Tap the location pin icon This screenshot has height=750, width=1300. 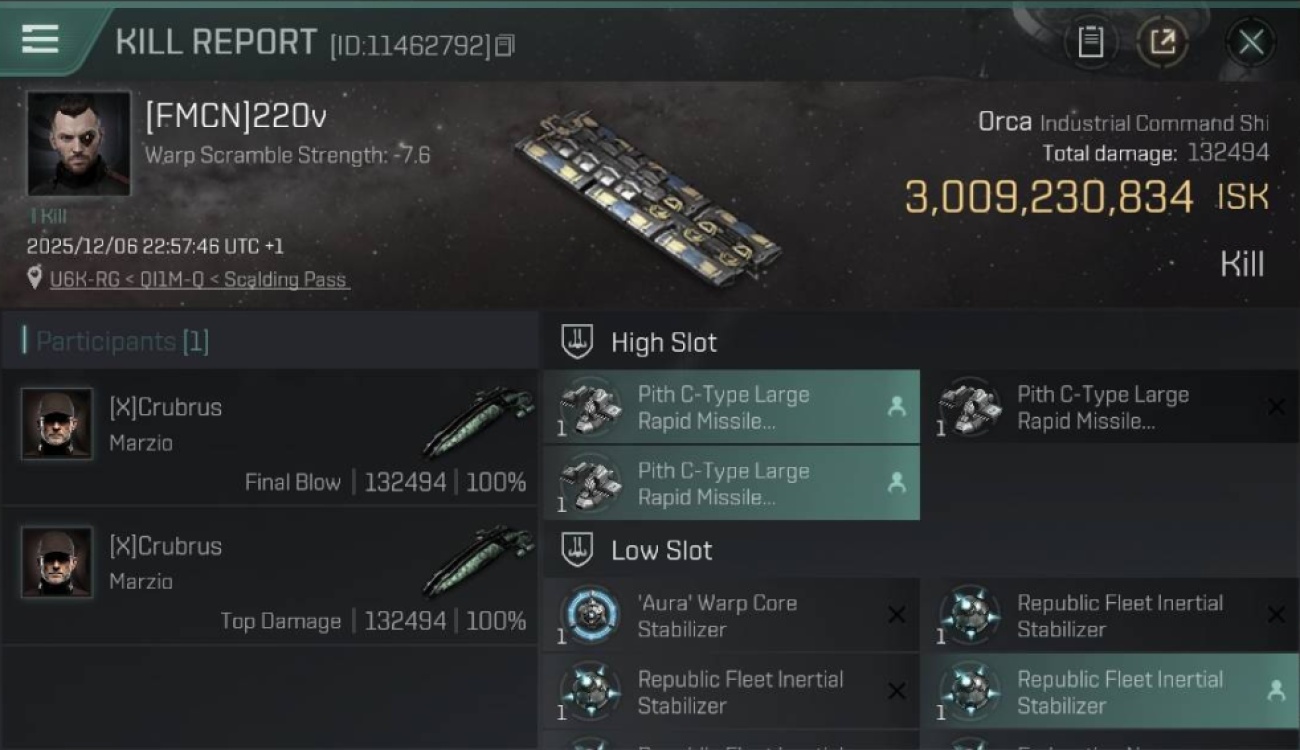[x=36, y=279]
